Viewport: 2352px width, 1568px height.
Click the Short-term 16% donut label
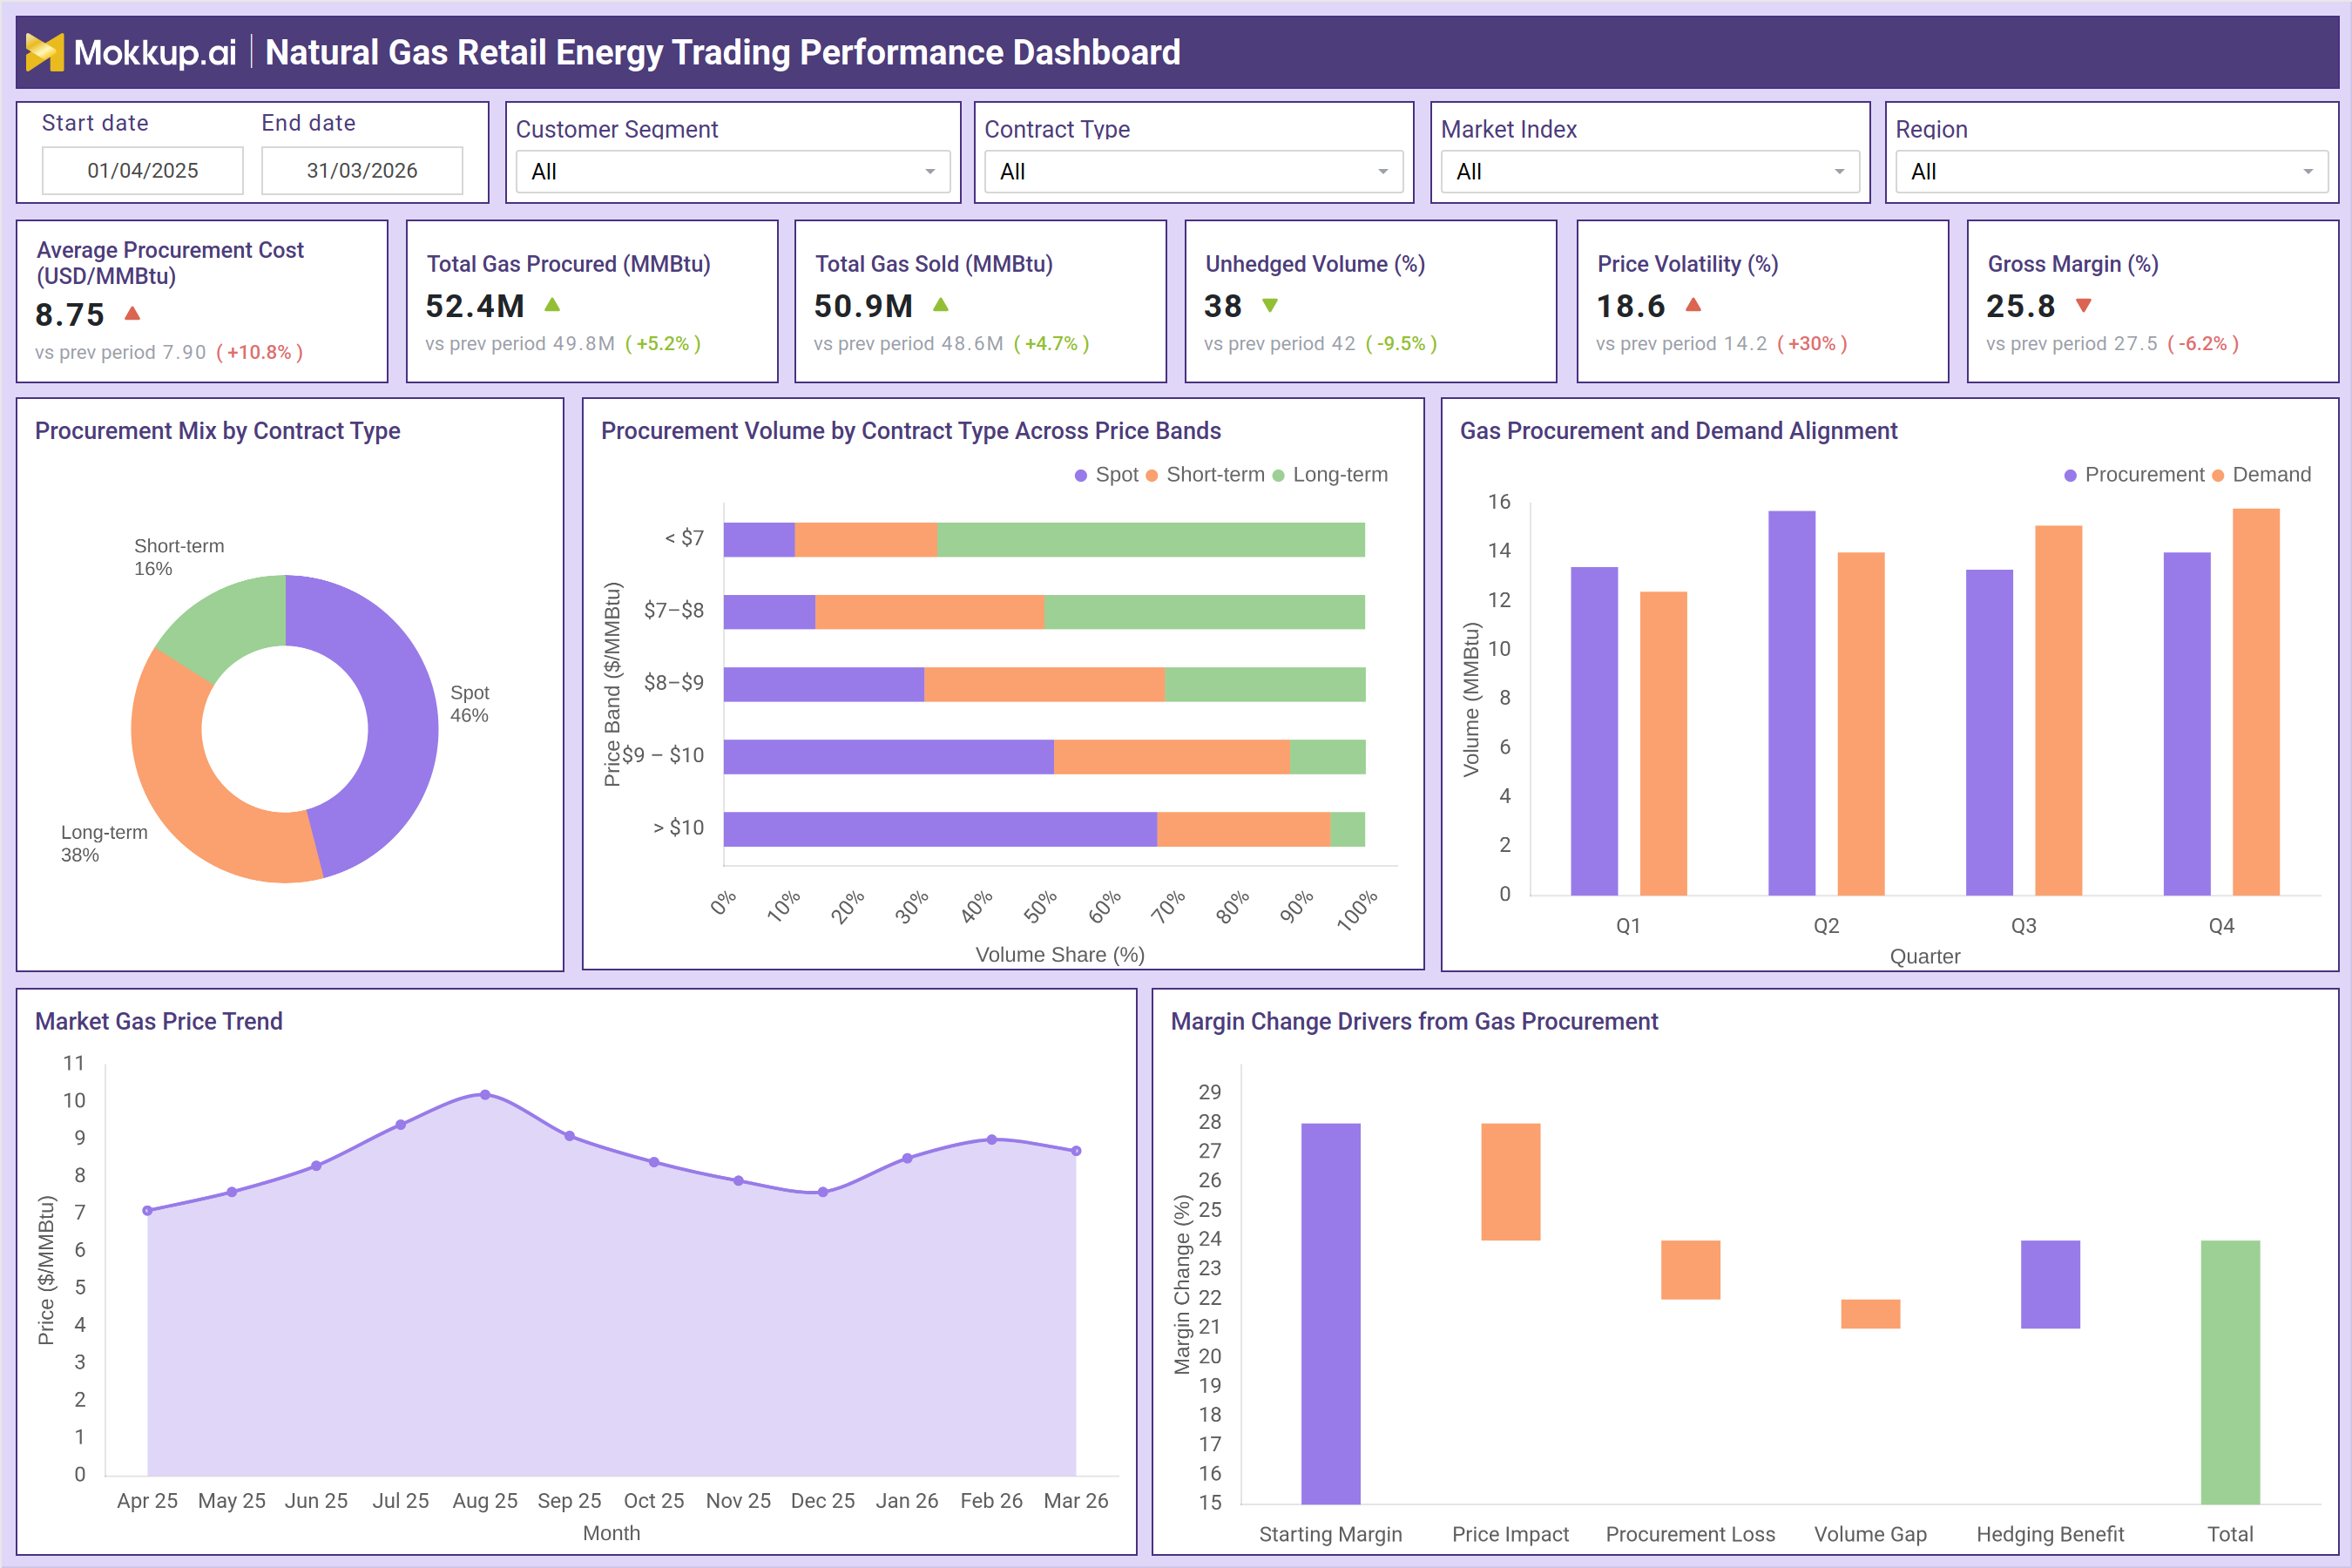click(179, 557)
